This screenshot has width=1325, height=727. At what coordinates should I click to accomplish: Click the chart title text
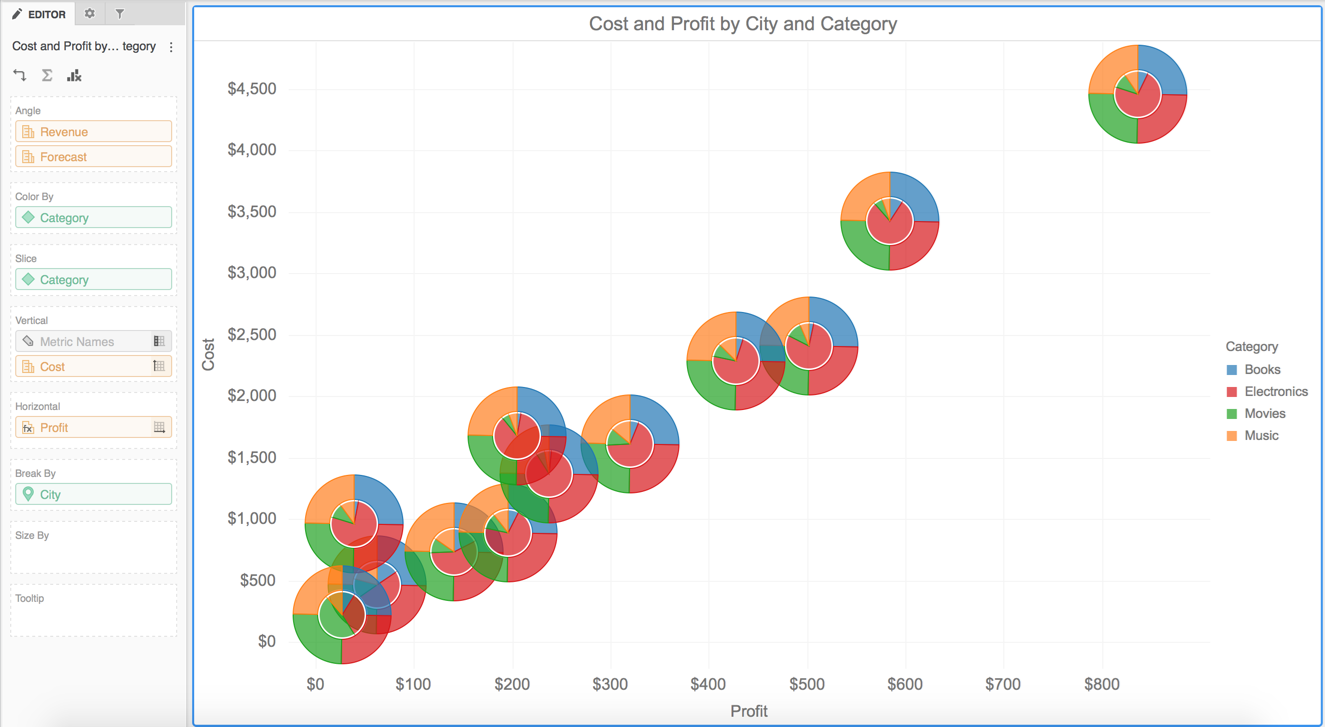click(x=742, y=24)
